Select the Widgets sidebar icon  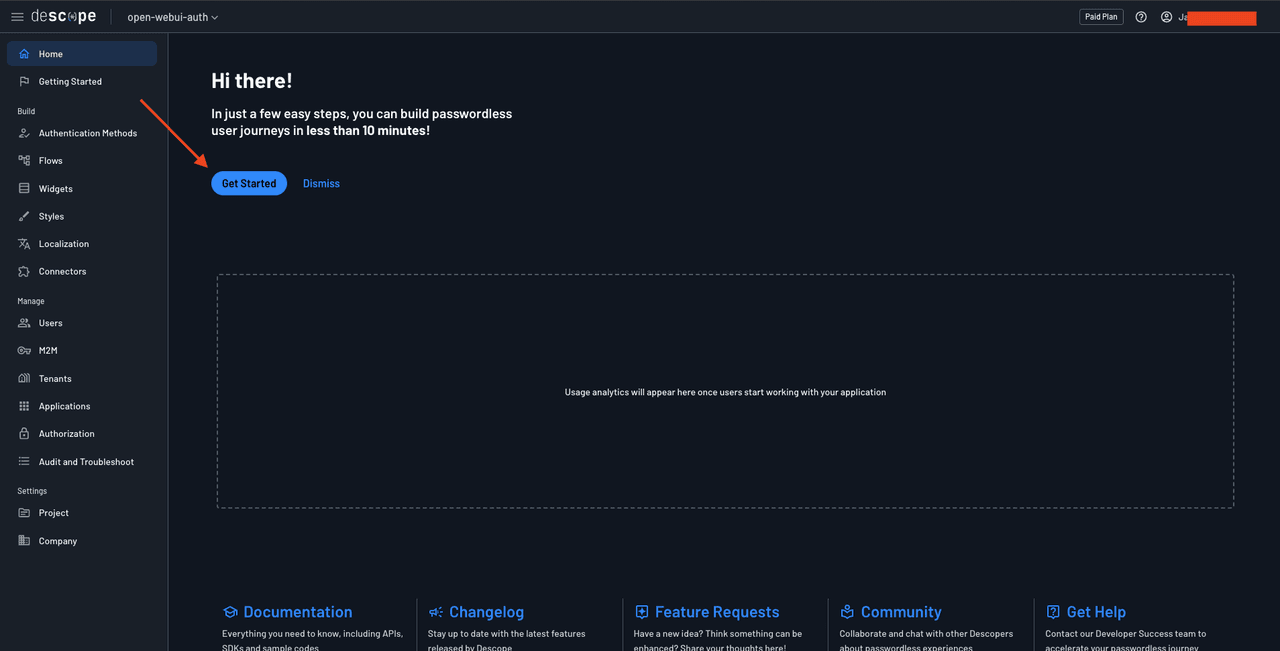[x=23, y=188]
